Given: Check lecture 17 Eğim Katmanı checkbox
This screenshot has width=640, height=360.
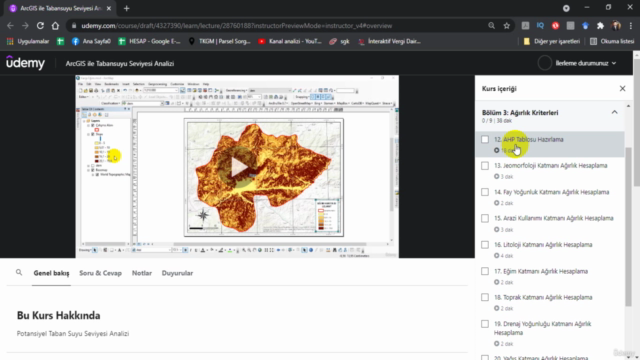Looking at the screenshot, I should tap(485, 271).
